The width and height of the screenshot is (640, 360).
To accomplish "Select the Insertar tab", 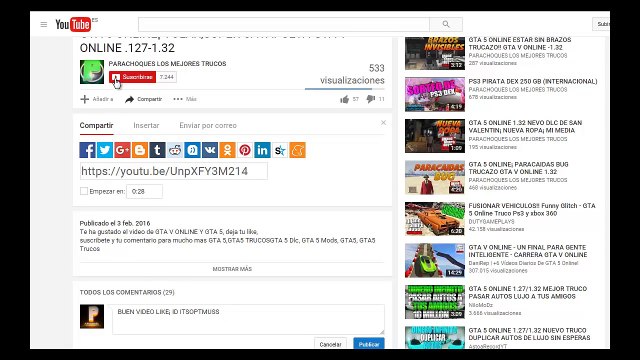I will pos(146,125).
